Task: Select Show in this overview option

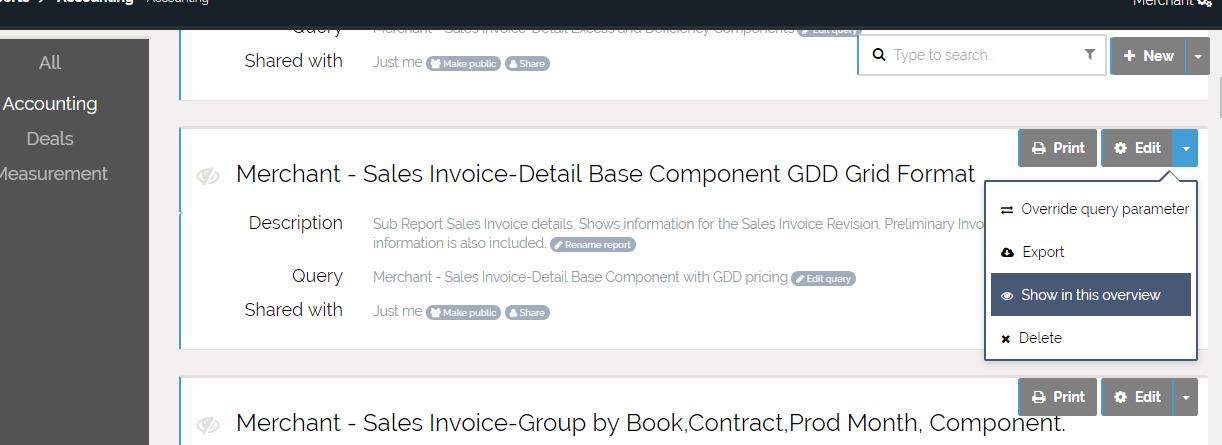Action: pyautogui.click(x=1090, y=295)
